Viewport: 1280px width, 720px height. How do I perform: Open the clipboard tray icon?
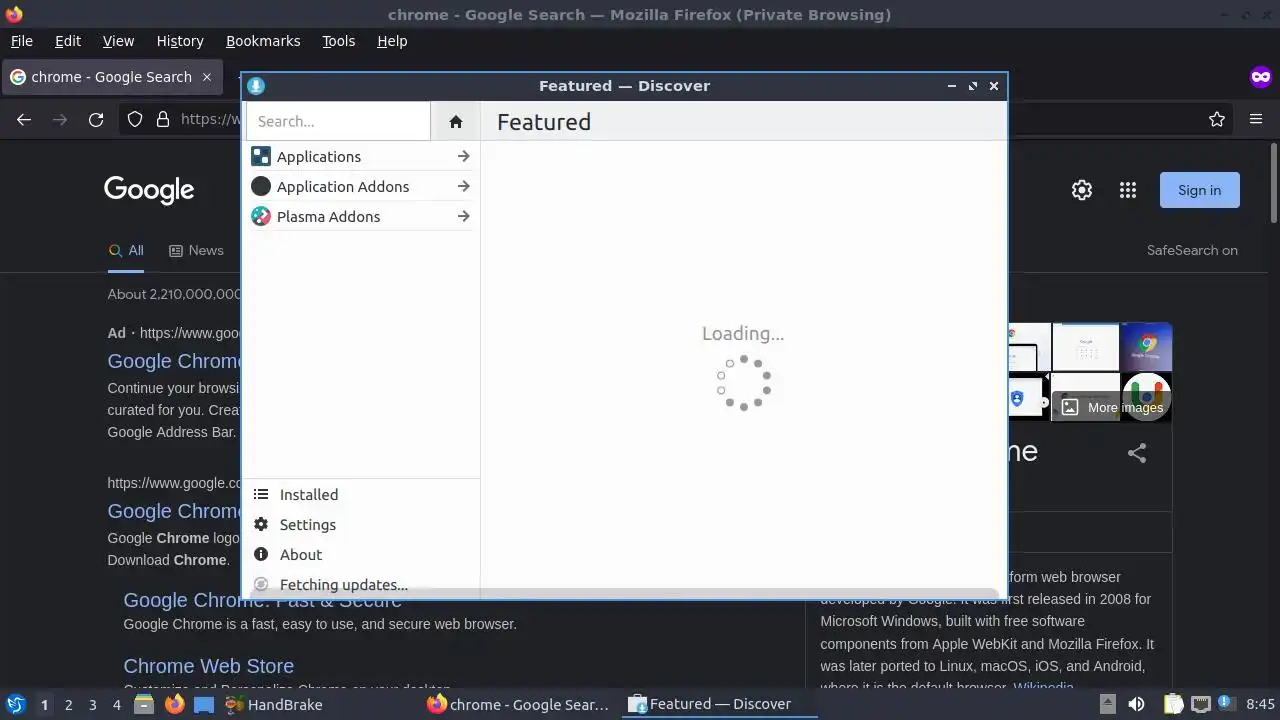tap(1173, 704)
